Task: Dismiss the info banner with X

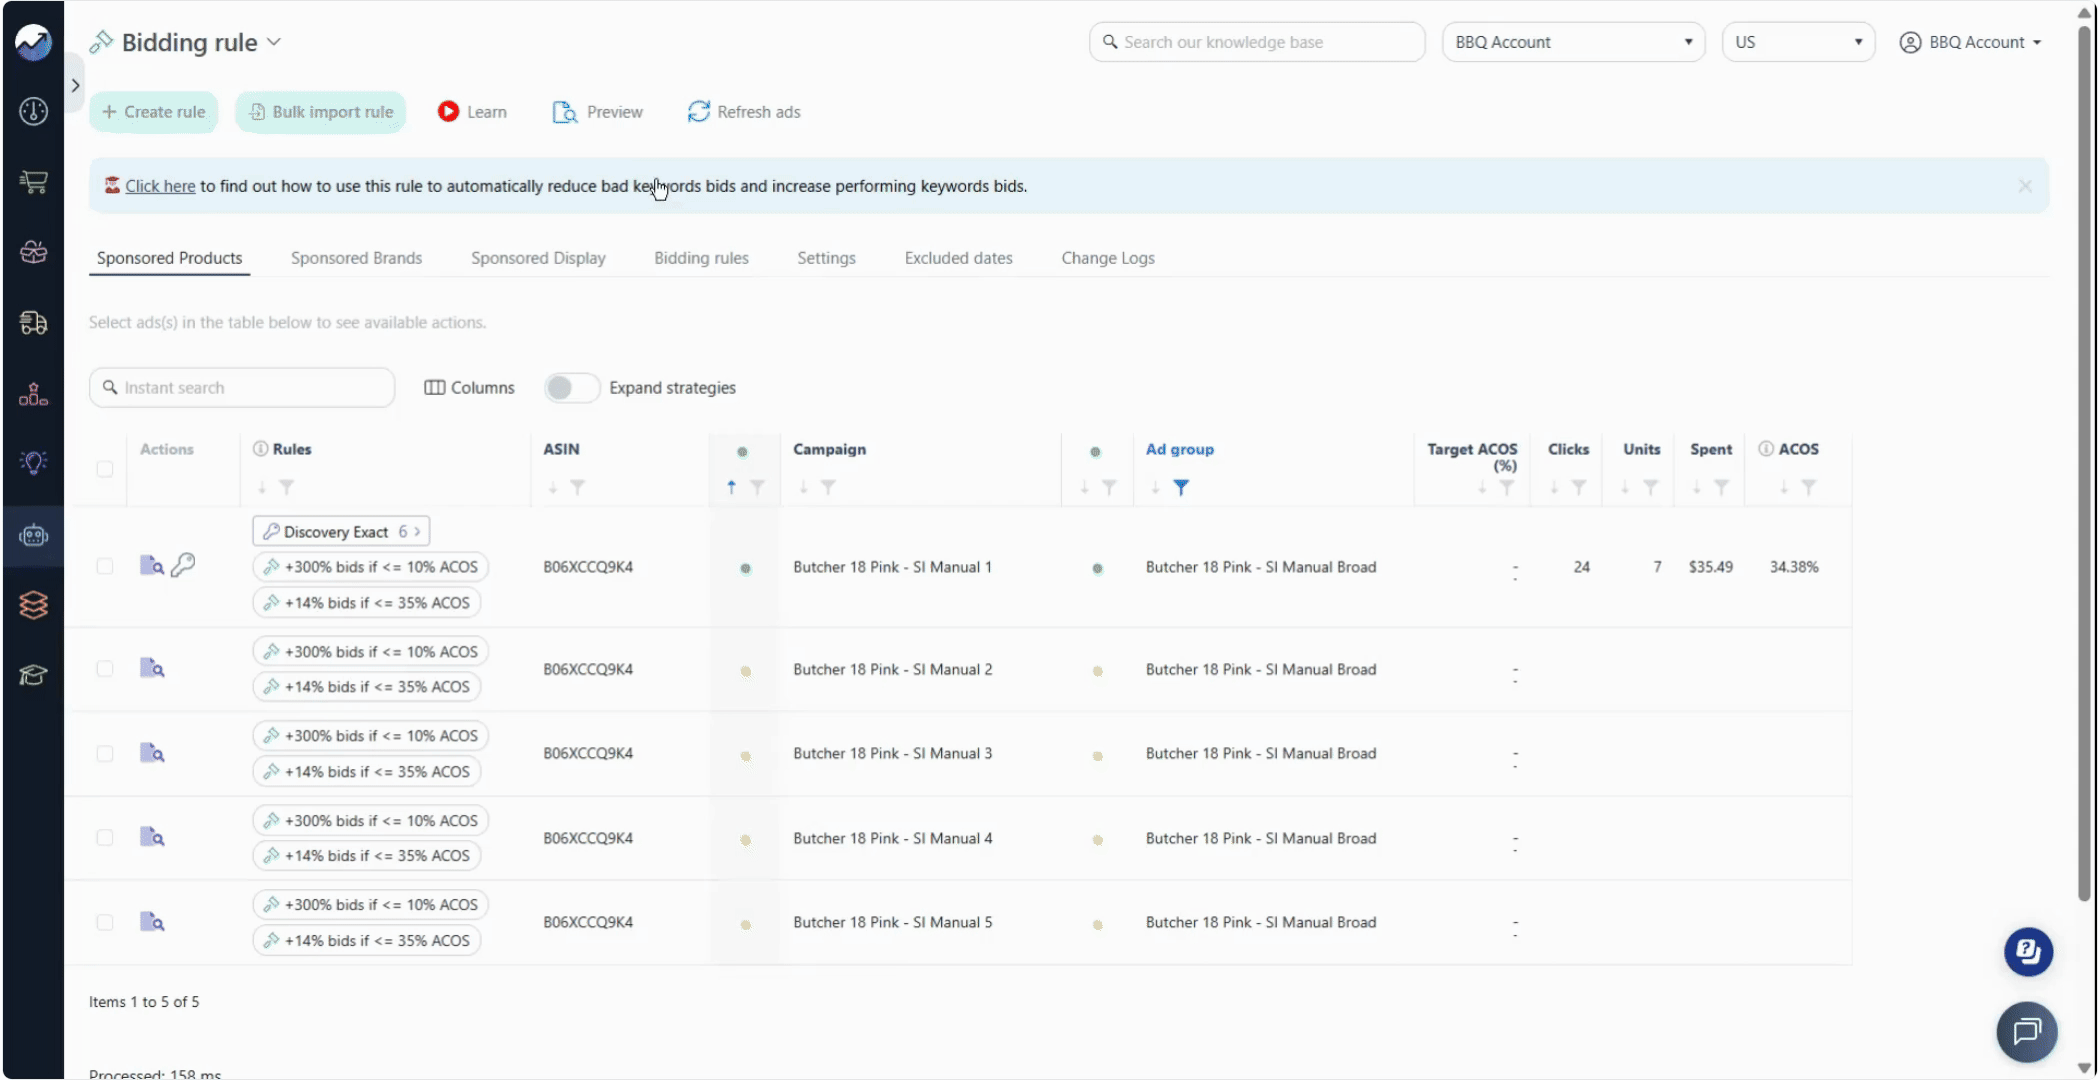Action: tap(2024, 186)
